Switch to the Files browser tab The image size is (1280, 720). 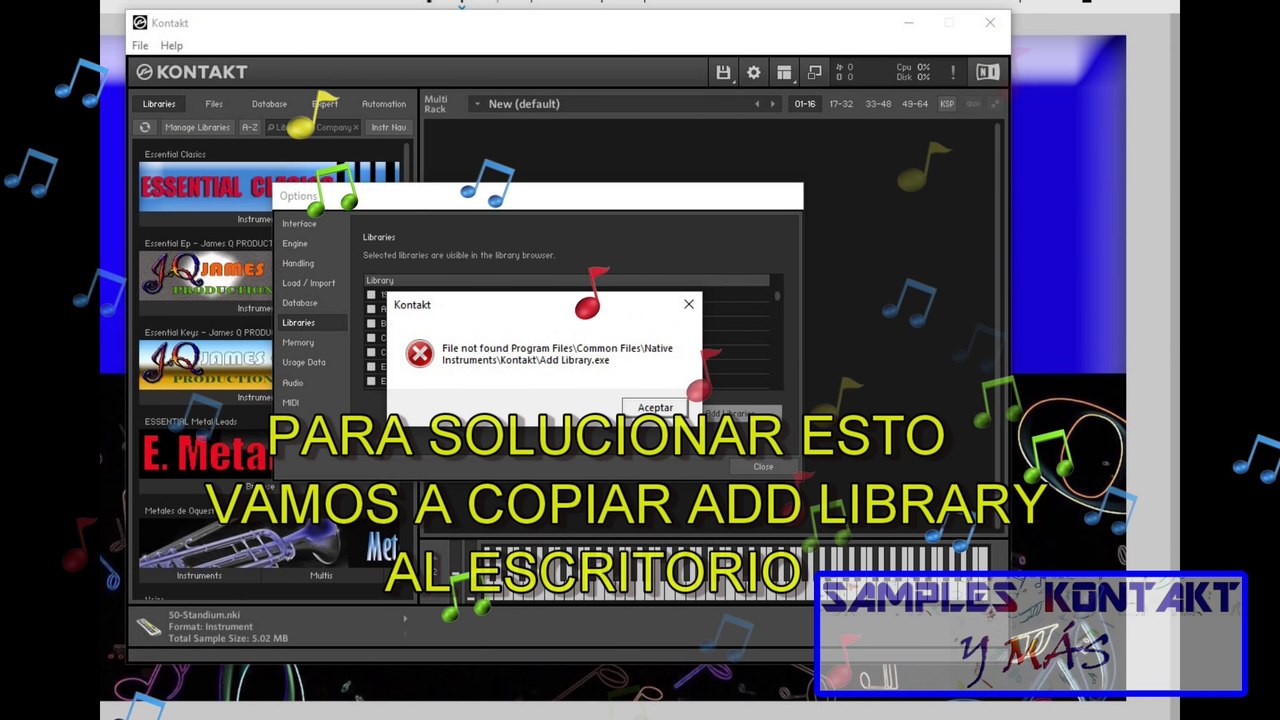(214, 104)
